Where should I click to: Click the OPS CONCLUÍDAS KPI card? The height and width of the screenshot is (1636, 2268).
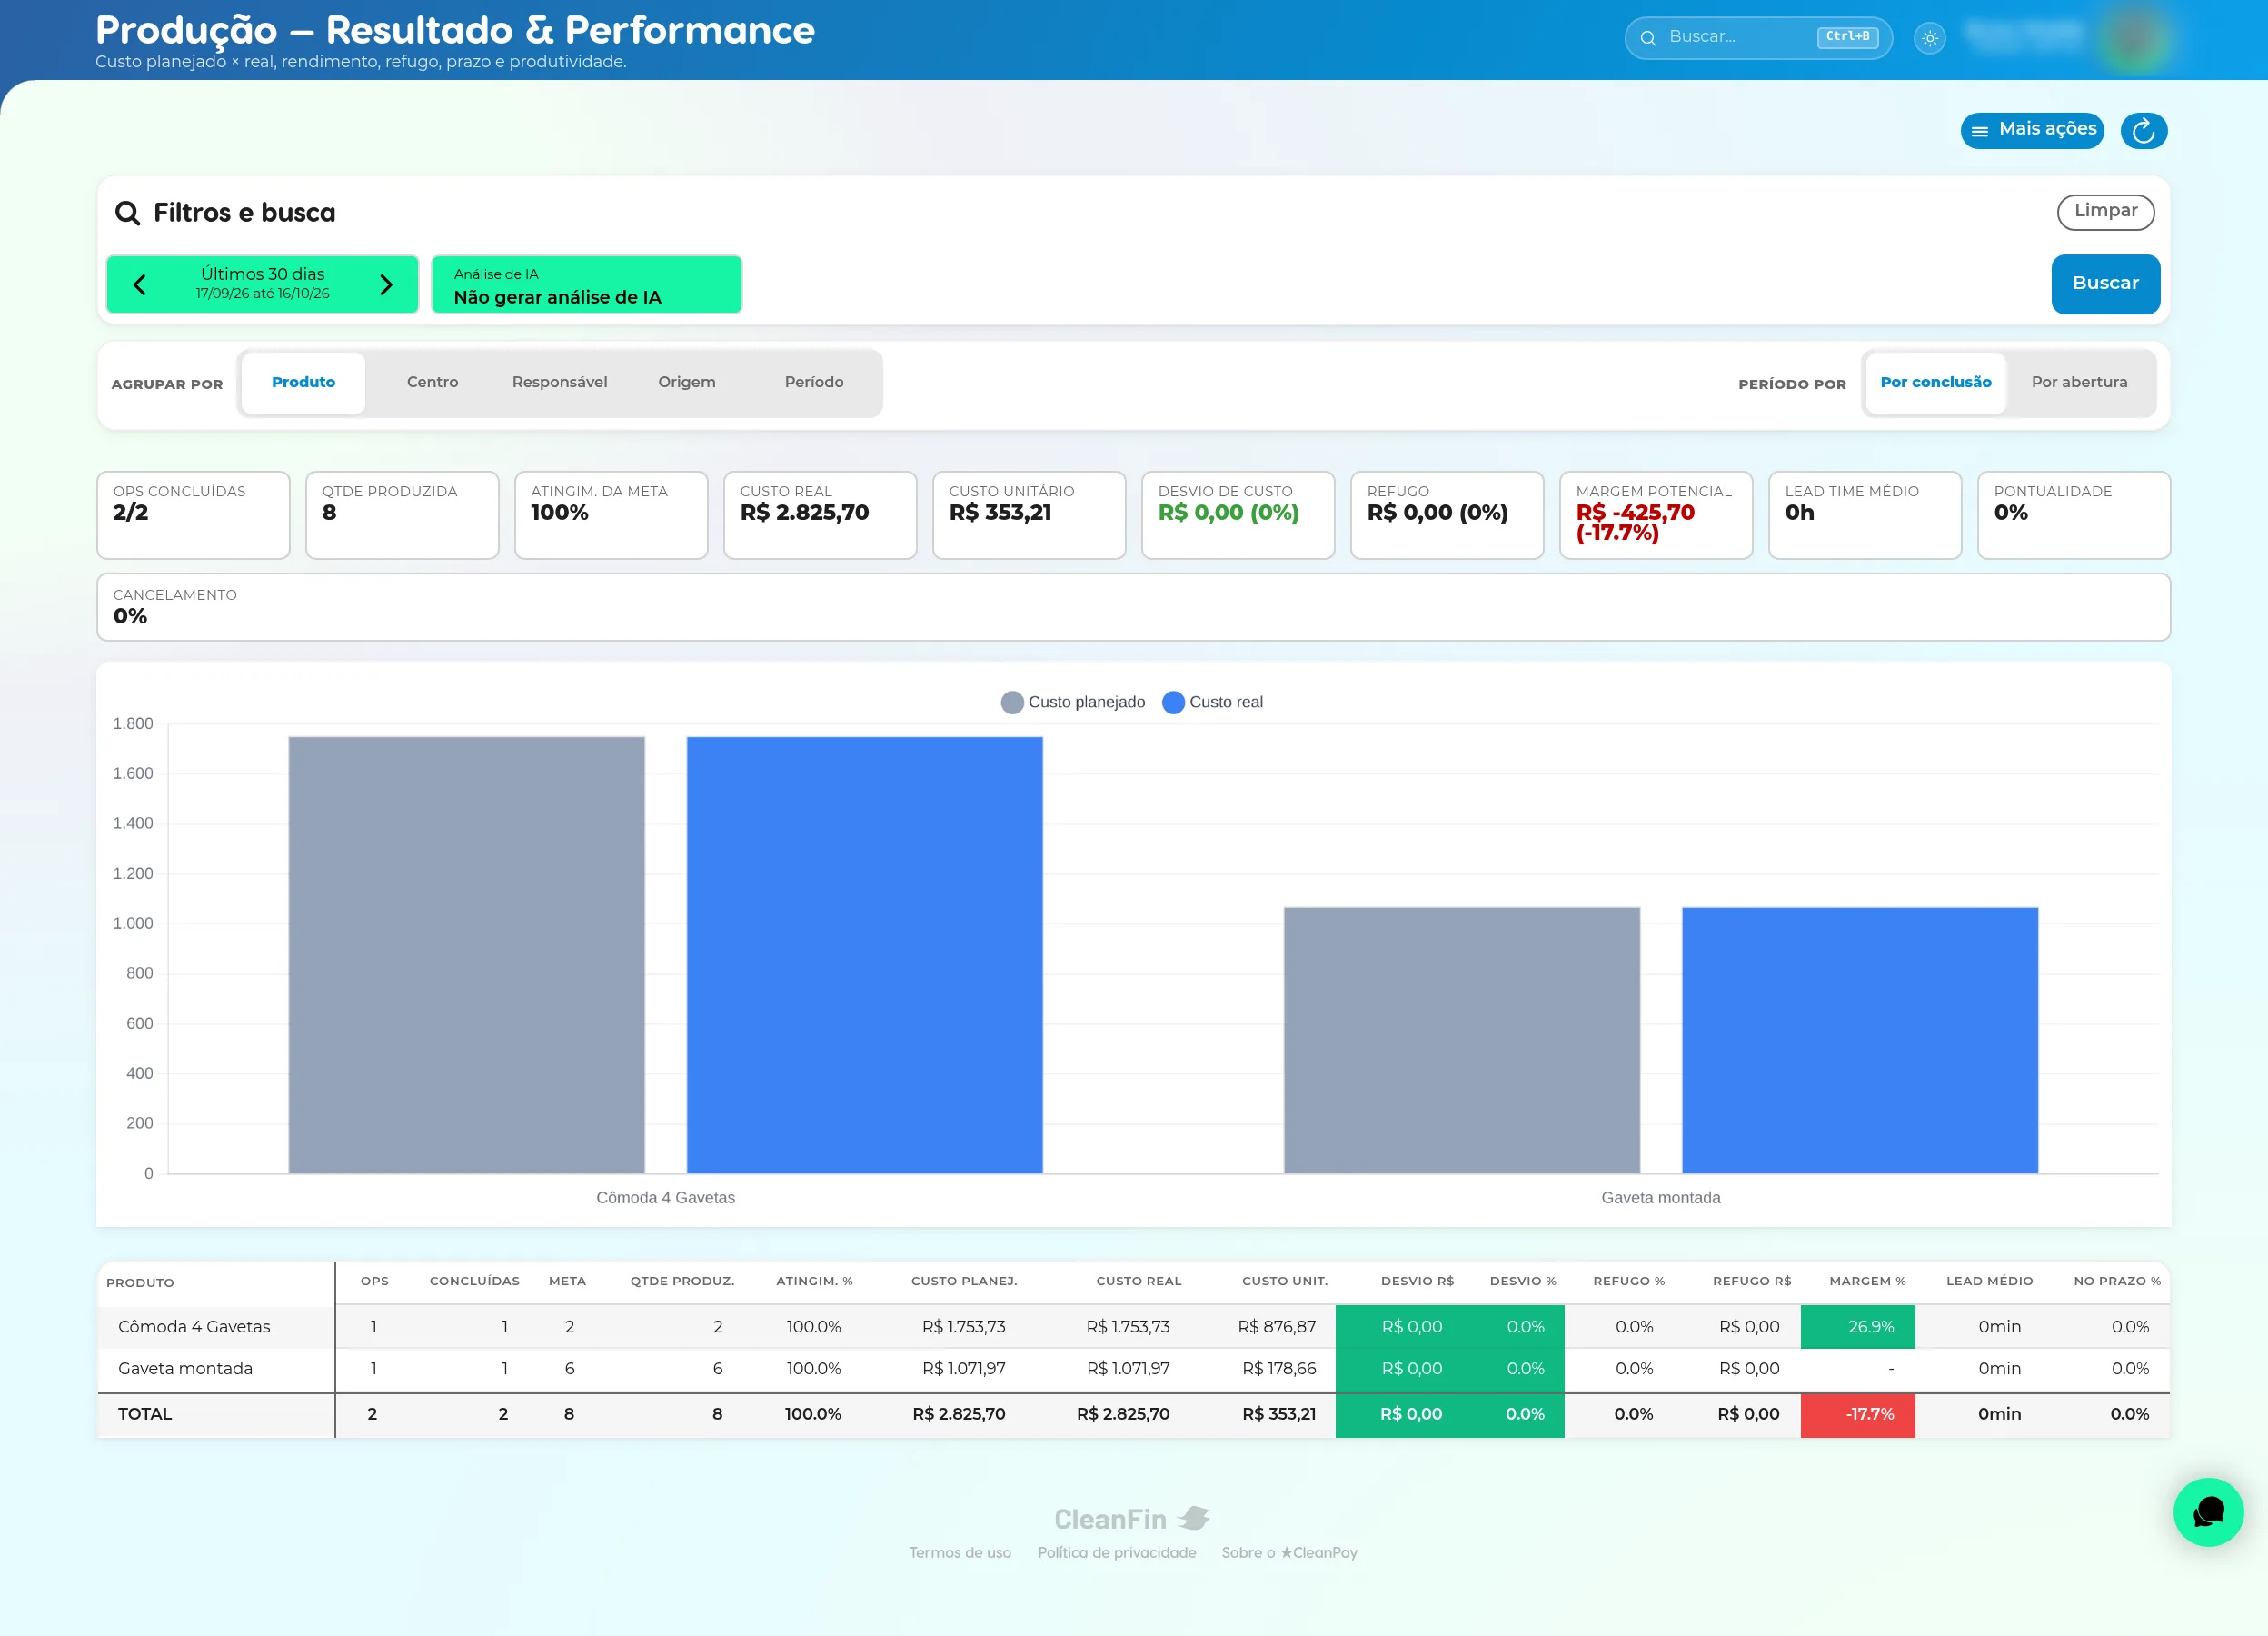193,515
